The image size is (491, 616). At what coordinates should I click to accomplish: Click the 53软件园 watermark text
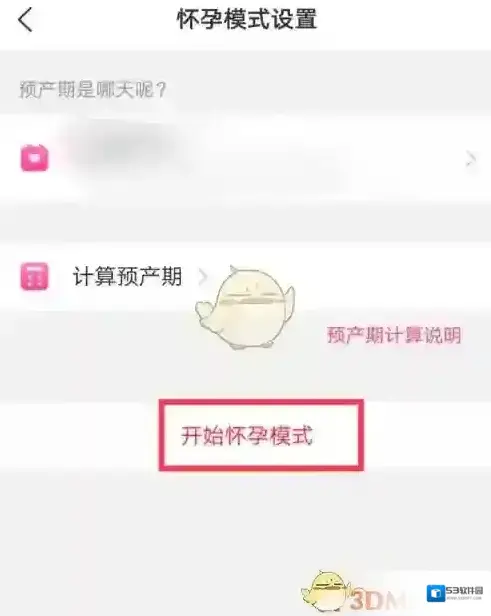464,591
